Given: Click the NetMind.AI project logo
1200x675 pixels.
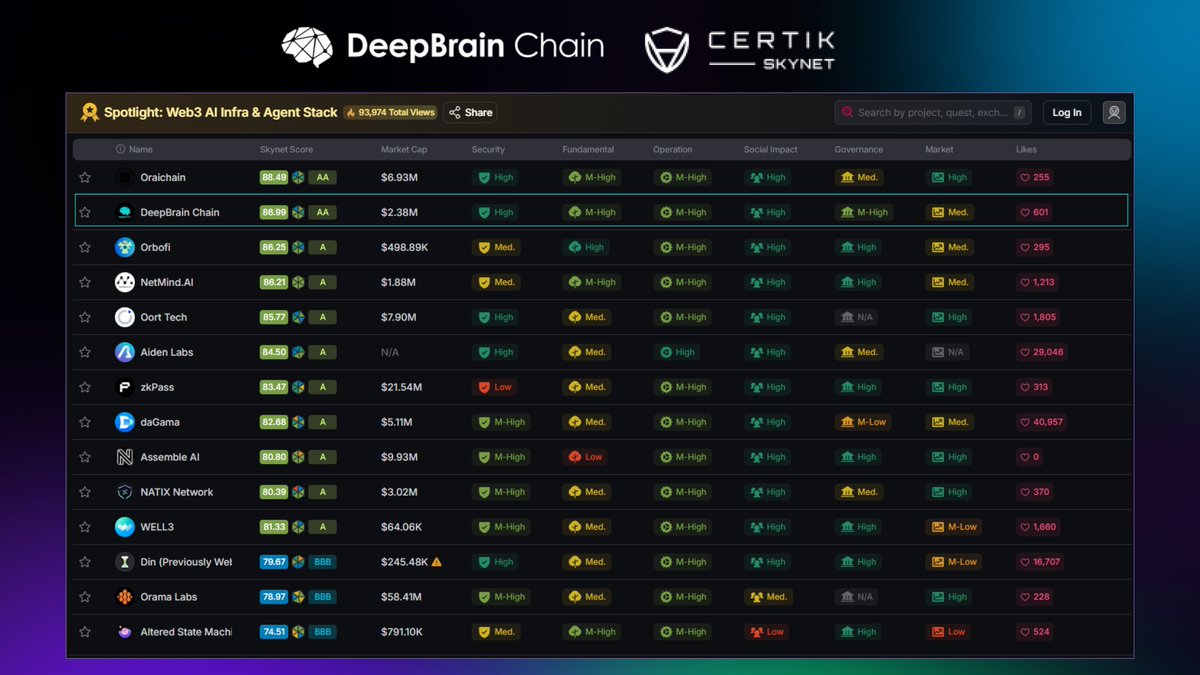Looking at the screenshot, I should (x=124, y=282).
